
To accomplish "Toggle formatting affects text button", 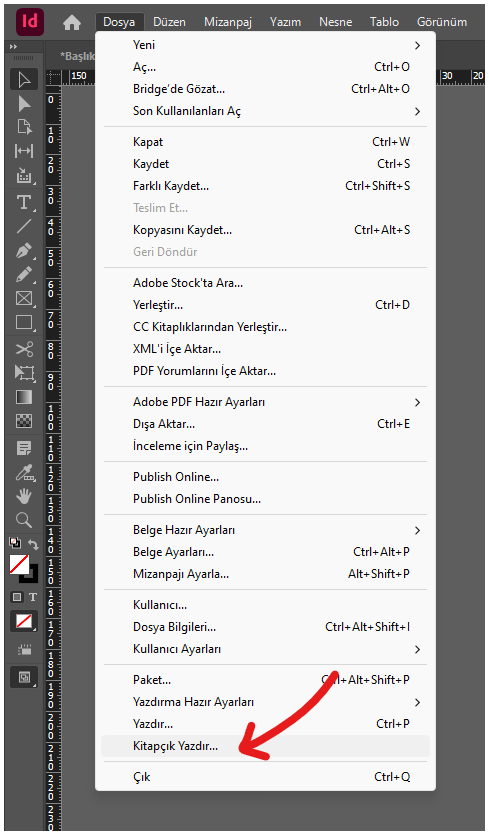I will 33,597.
